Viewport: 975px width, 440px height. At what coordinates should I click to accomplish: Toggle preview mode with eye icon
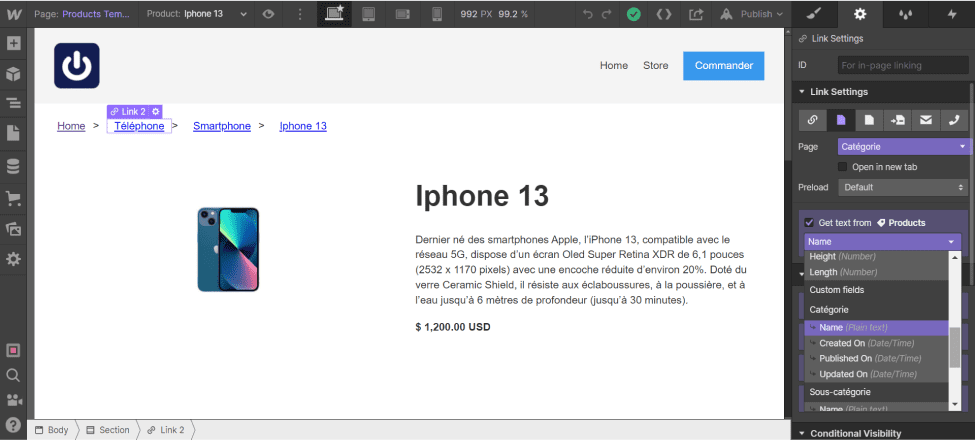(x=268, y=14)
